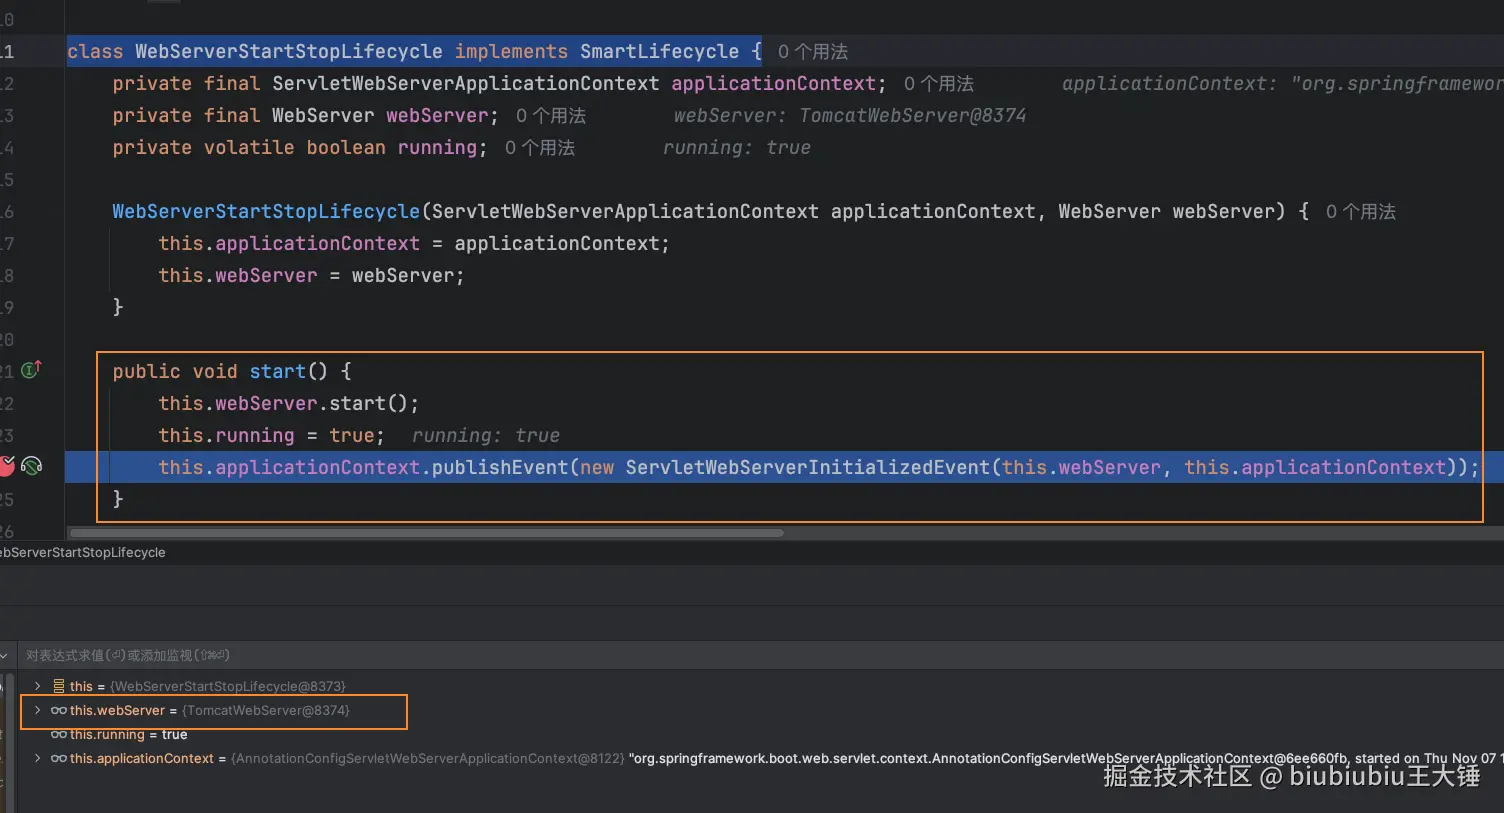Click the WebServerStartStopLifecycle breadcrumb

tap(83, 552)
